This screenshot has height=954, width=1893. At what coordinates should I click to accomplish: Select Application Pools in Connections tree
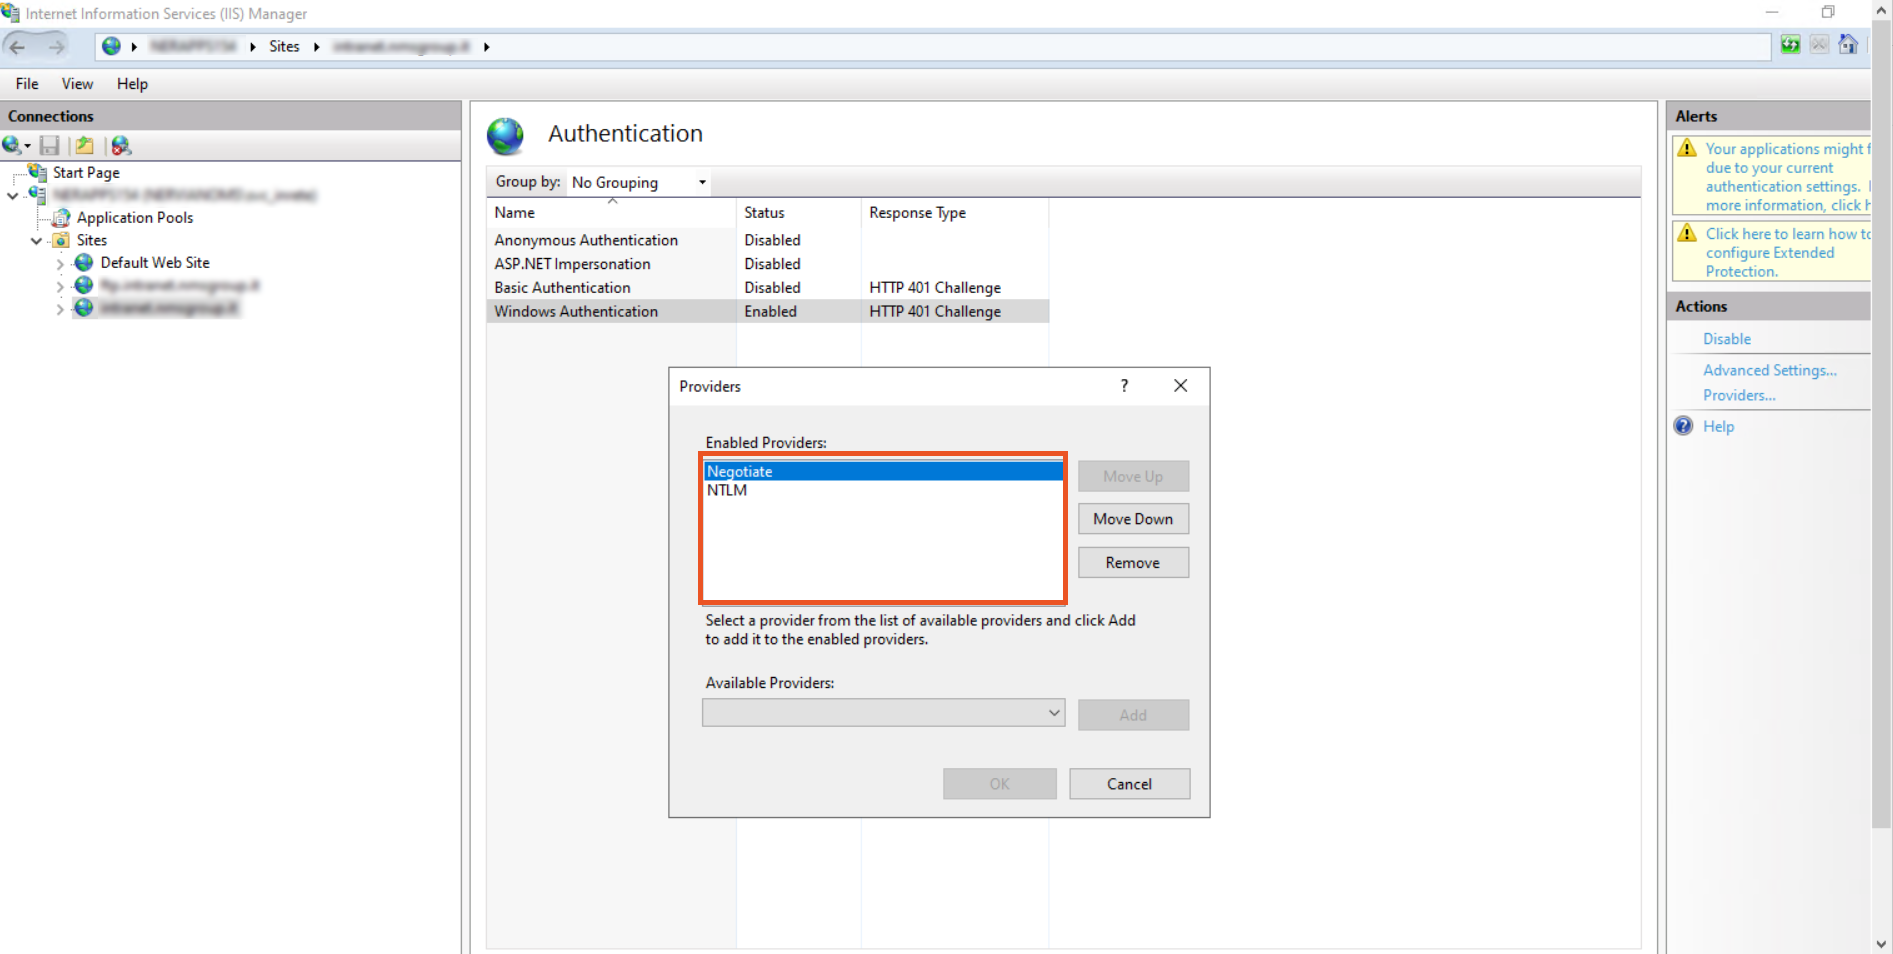(135, 217)
